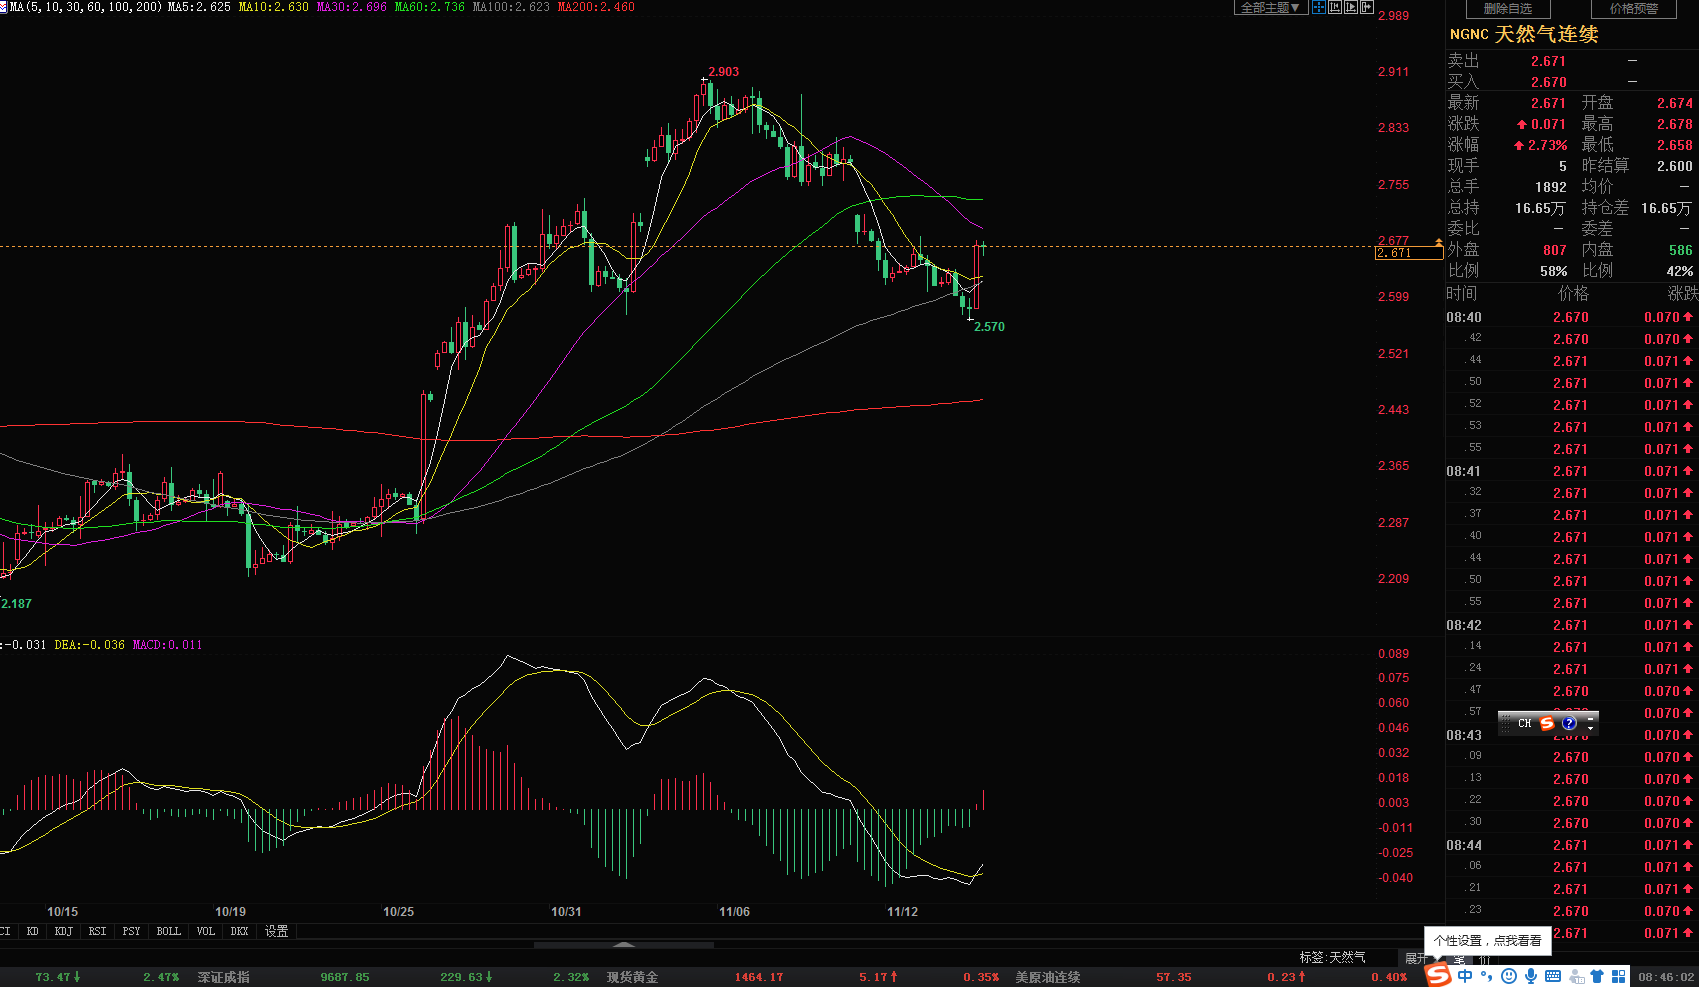Toggle the punctuation mode icon in IME bar
The image size is (1699, 987).
(x=1486, y=976)
